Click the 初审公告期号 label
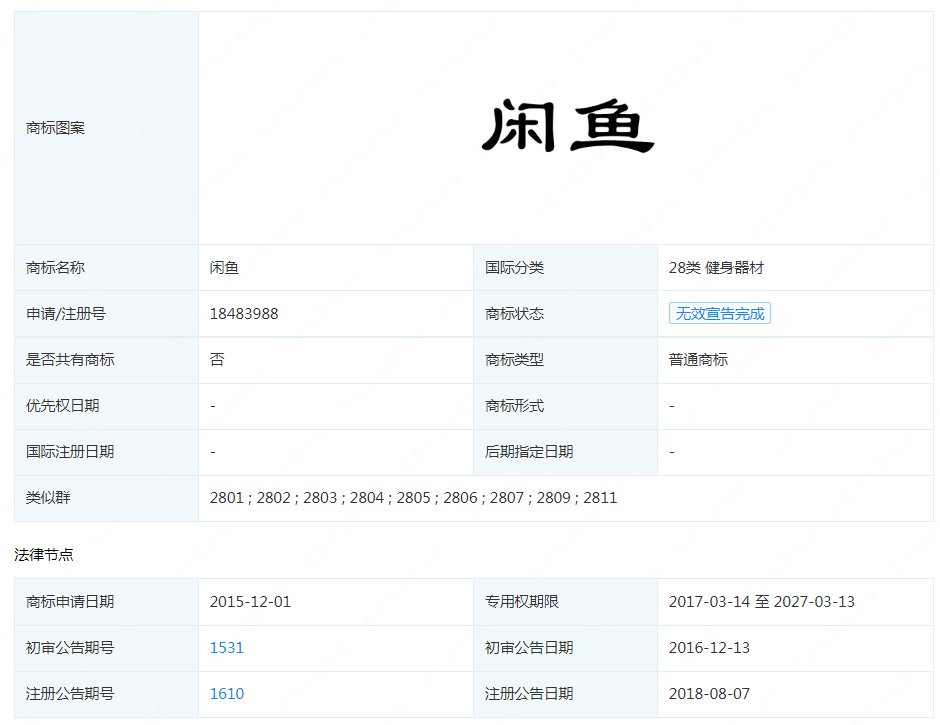 tap(70, 648)
